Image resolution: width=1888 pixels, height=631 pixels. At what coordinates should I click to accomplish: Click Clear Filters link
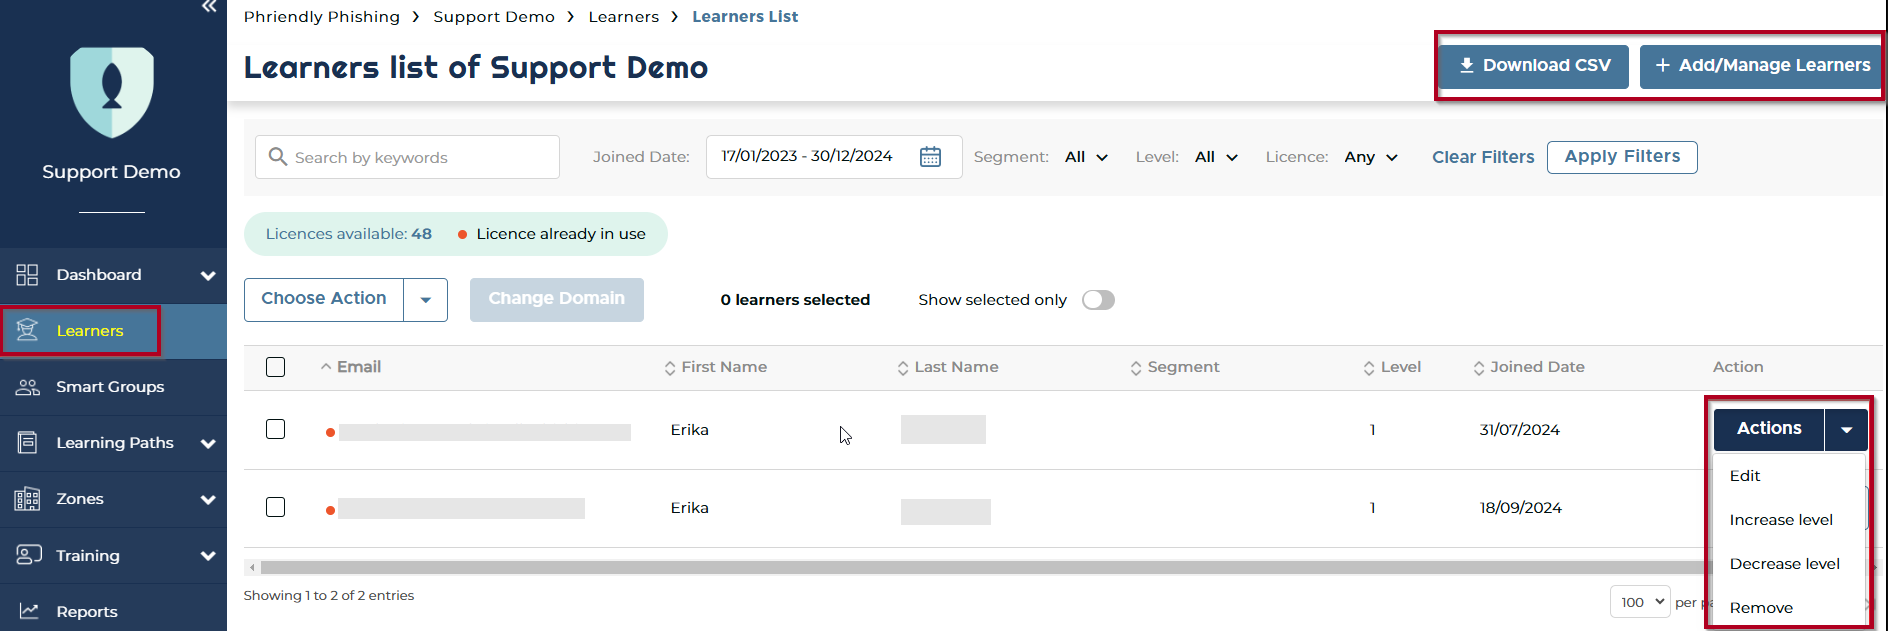pyautogui.click(x=1483, y=157)
